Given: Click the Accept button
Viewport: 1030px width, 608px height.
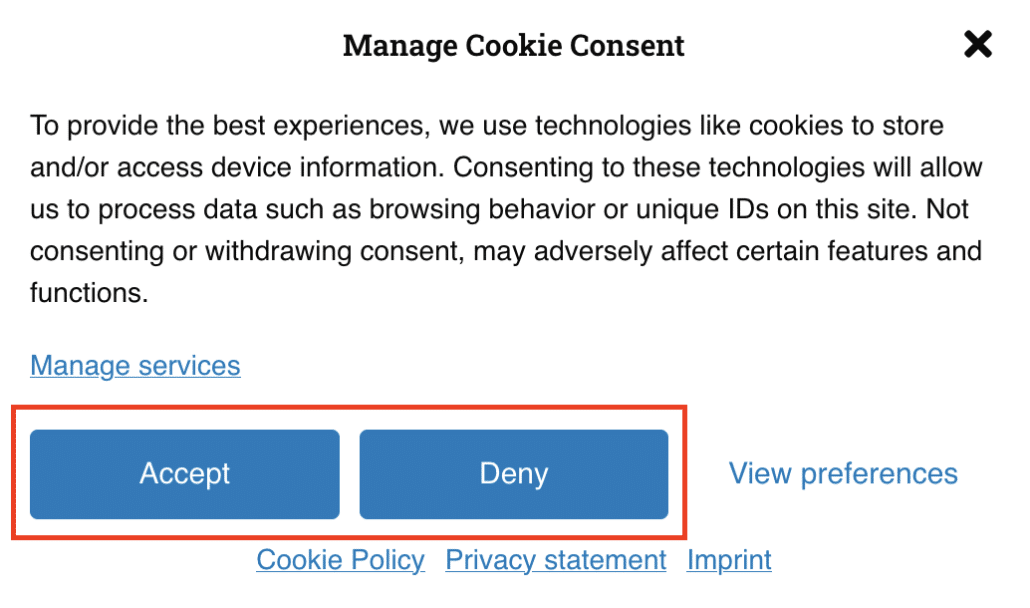Looking at the screenshot, I should (x=185, y=474).
